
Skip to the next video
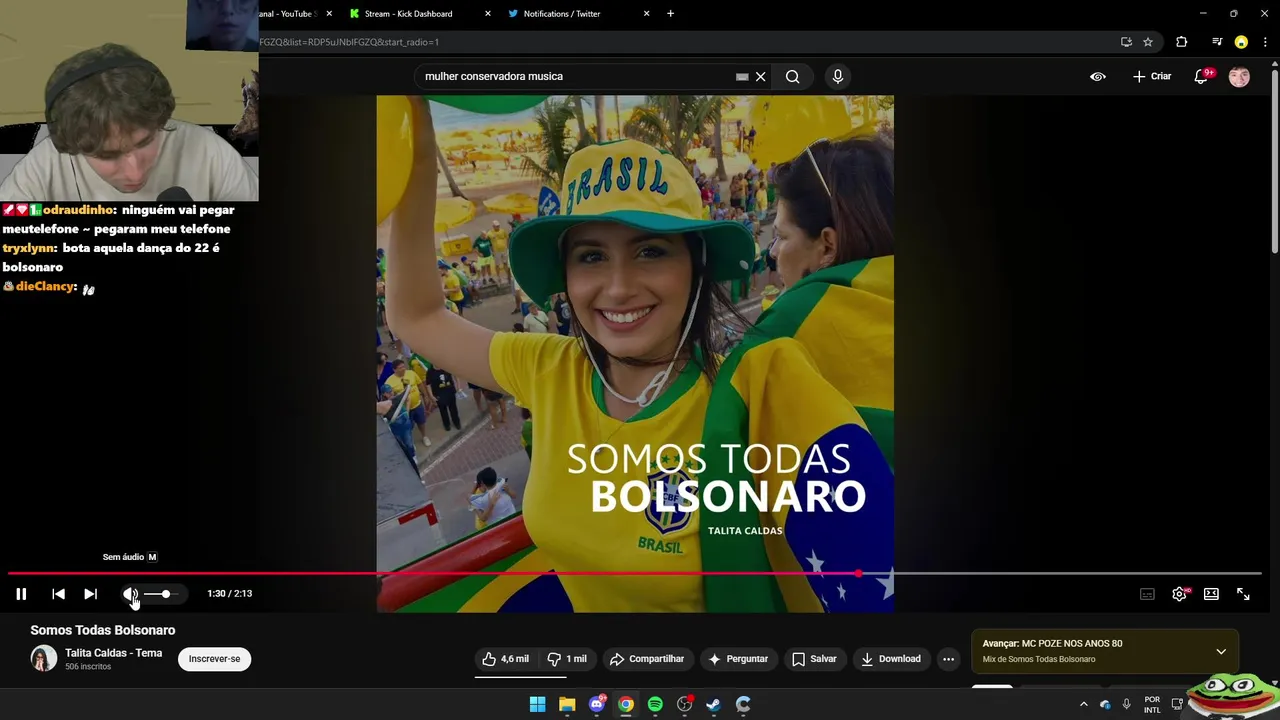pos(90,594)
